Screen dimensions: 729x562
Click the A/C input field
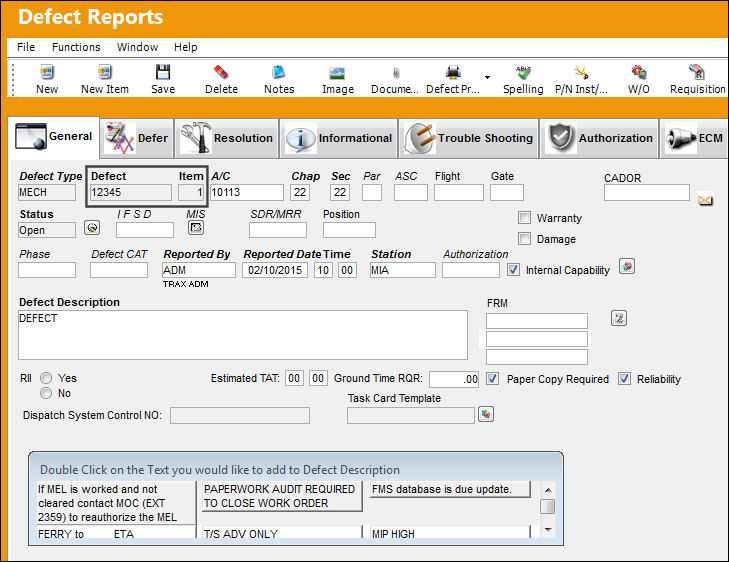[246, 192]
